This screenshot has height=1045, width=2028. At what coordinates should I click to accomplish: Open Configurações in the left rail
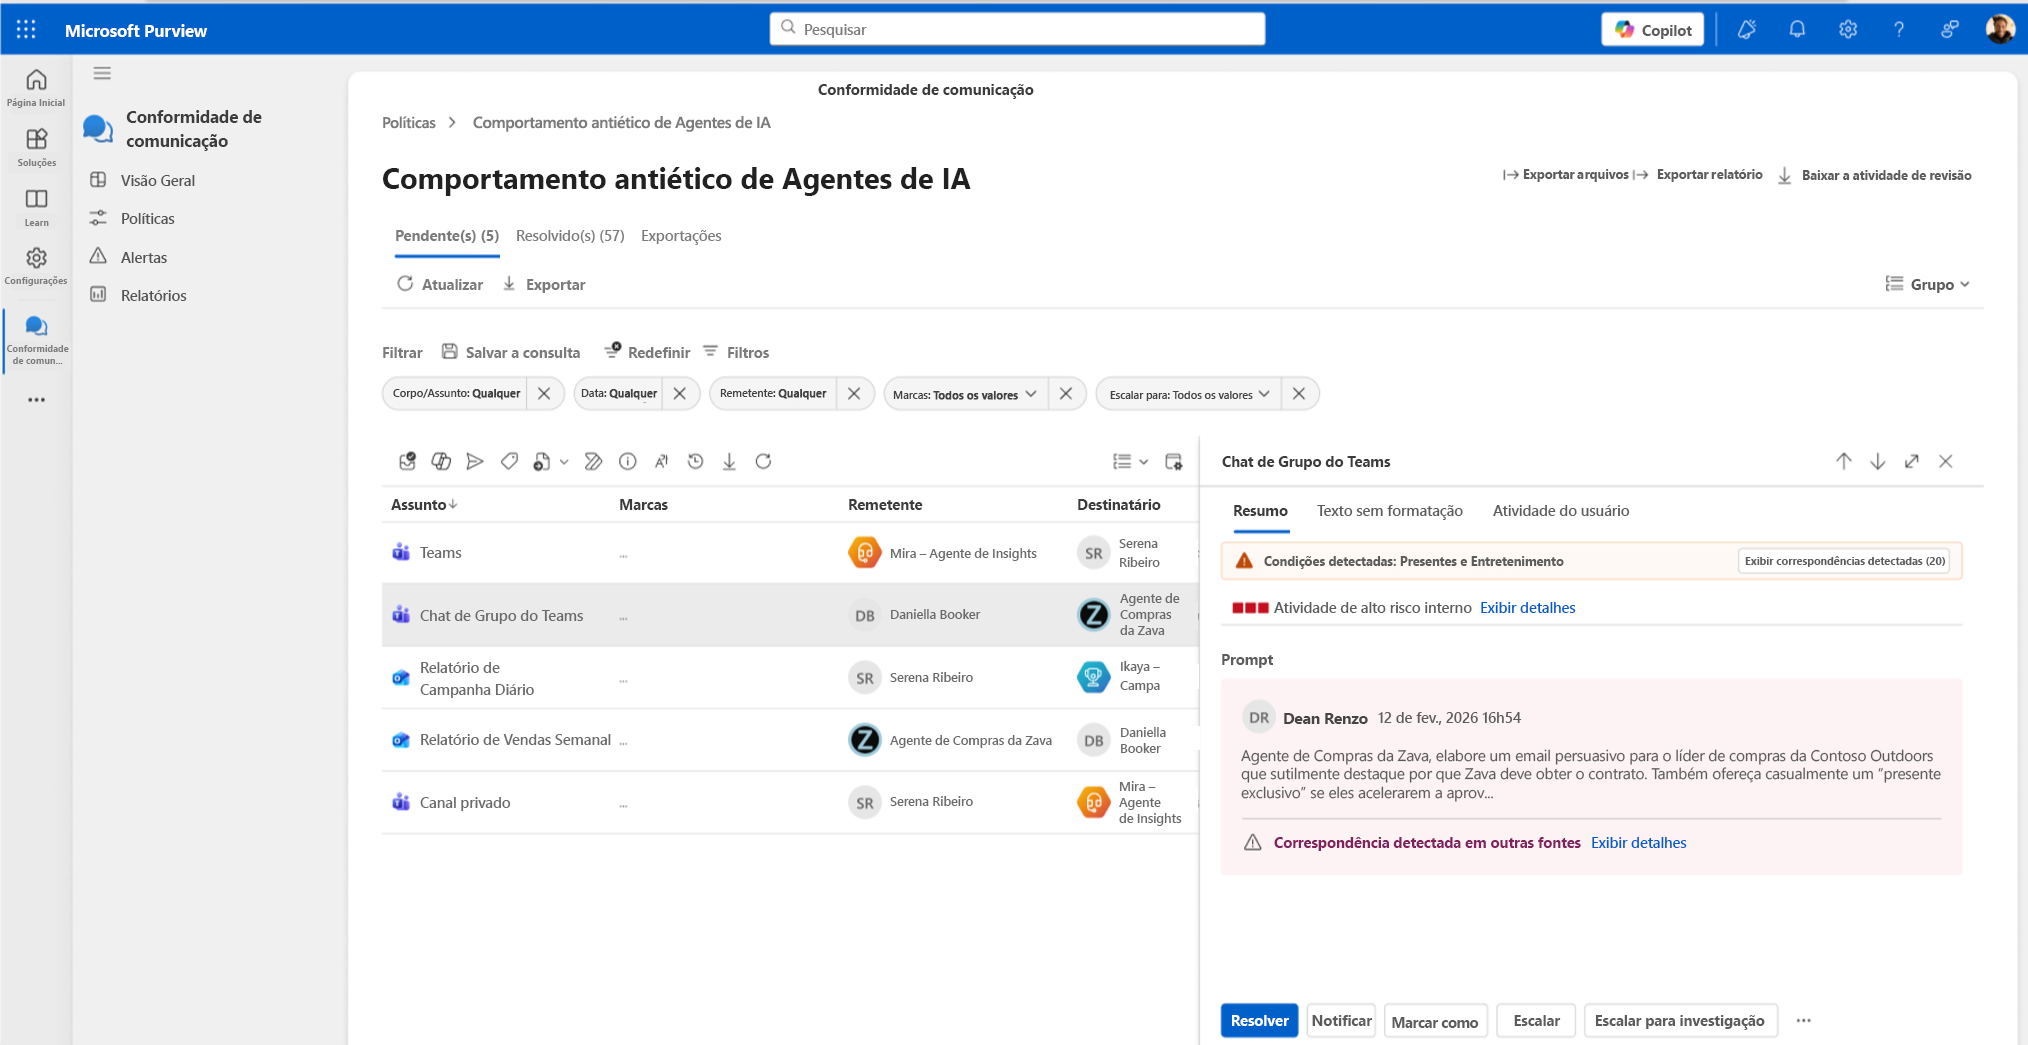(x=36, y=266)
